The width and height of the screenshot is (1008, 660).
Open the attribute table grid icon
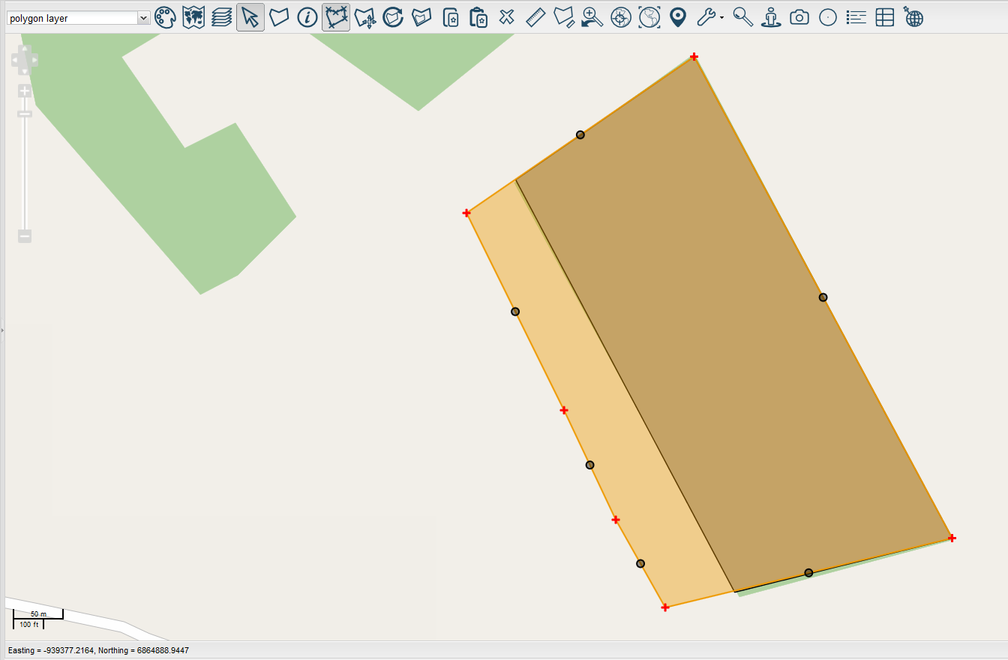tap(885, 17)
